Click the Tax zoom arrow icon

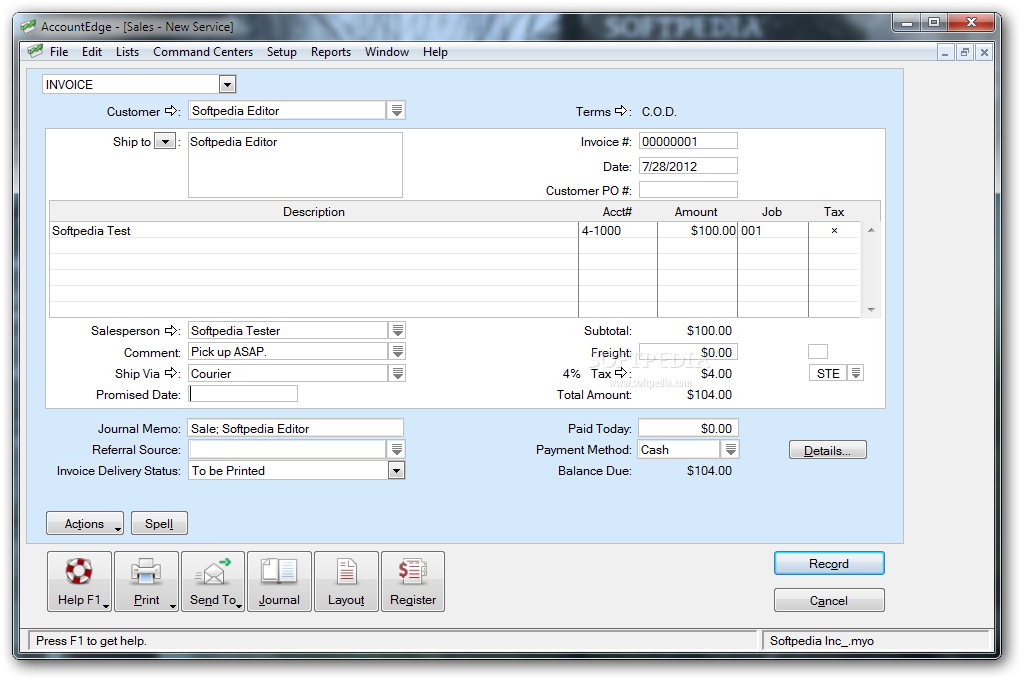(x=621, y=373)
